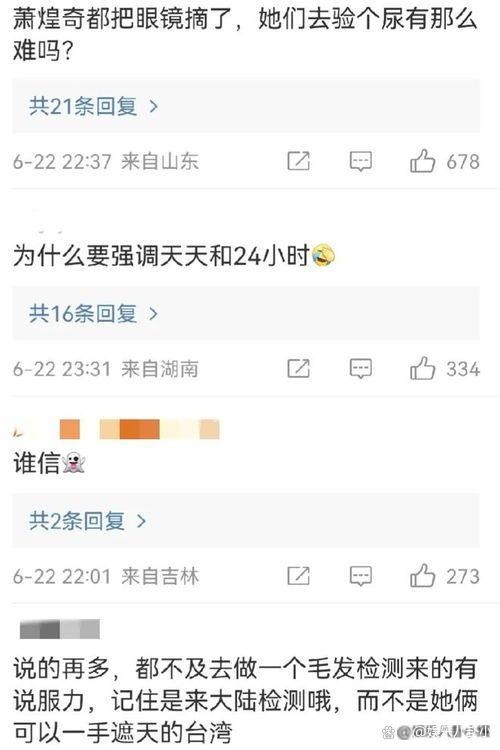This screenshot has width=500, height=750.
Task: Tap the comment starting with 萧煌奇
Action: tap(245, 34)
